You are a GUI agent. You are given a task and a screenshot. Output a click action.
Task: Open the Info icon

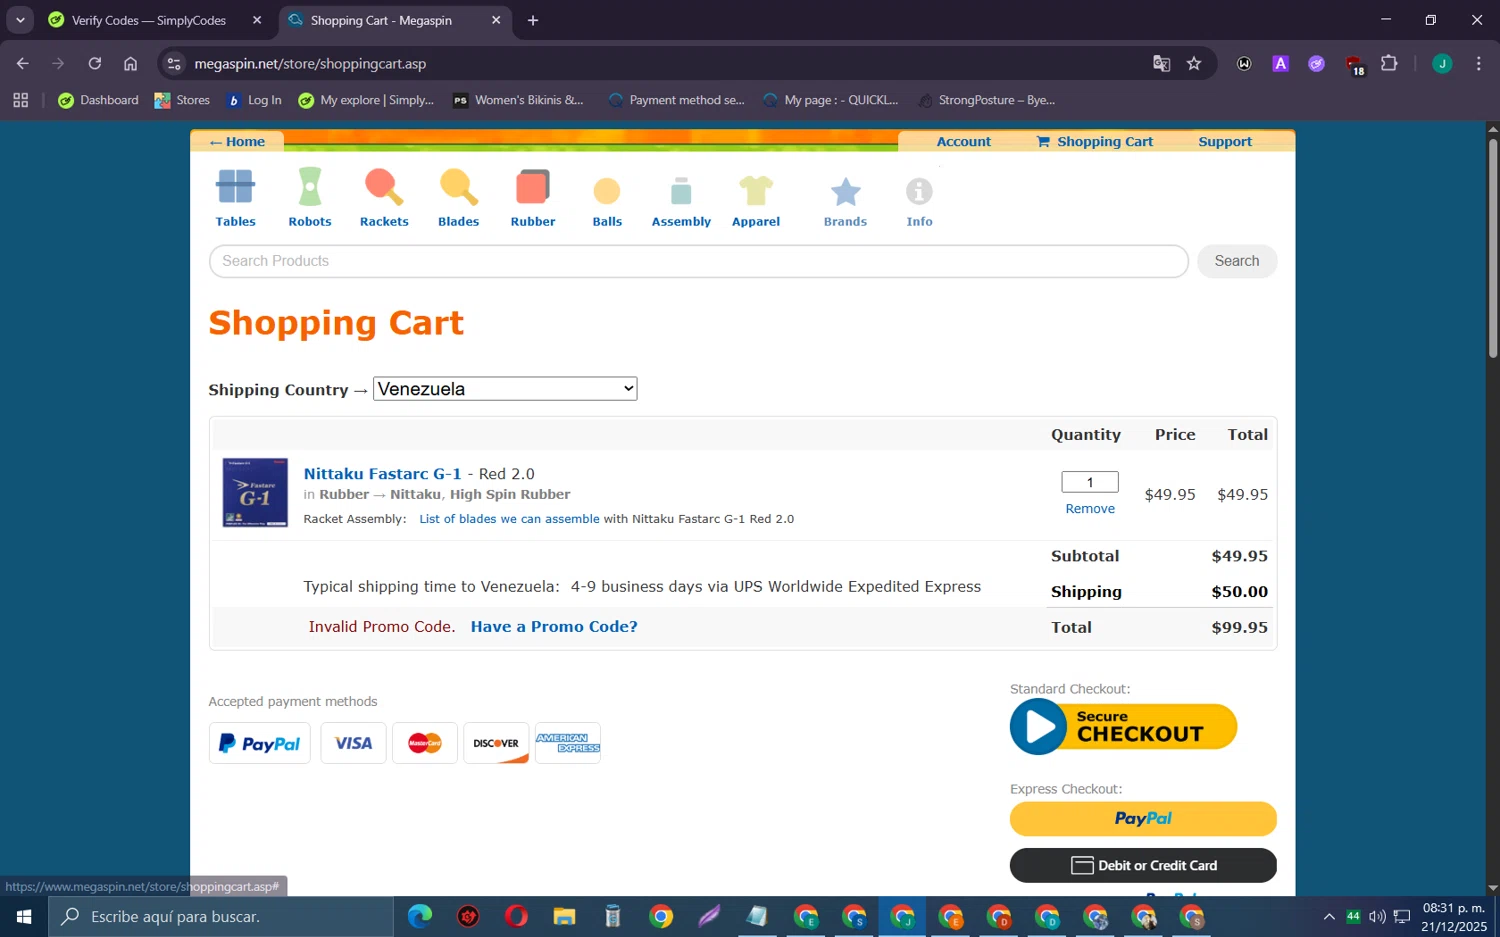pyautogui.click(x=919, y=191)
